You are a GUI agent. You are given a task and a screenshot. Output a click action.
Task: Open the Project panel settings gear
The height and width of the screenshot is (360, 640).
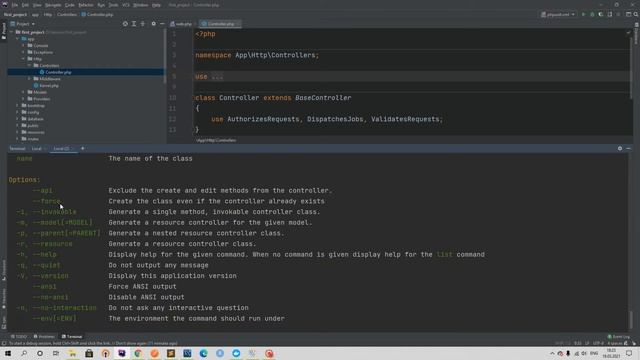153,24
